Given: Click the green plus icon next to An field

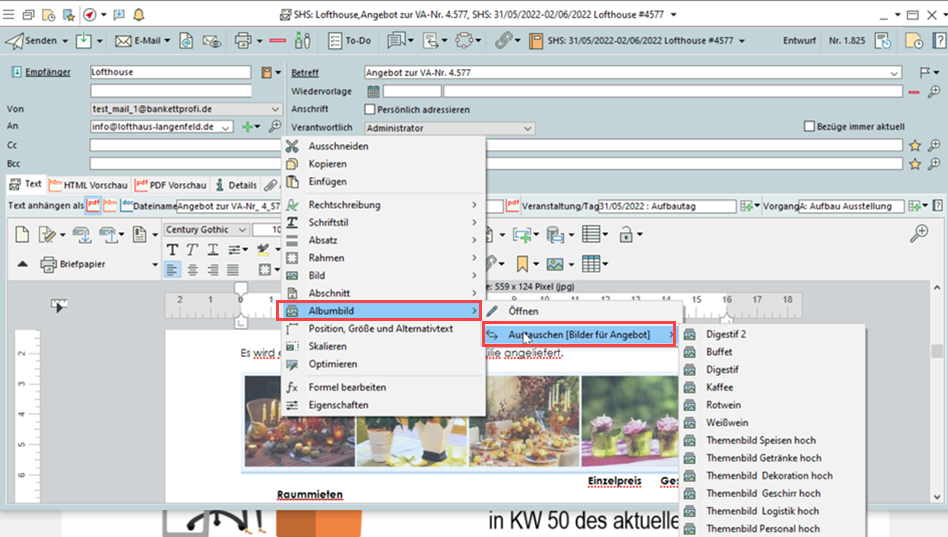Looking at the screenshot, I should [x=247, y=127].
